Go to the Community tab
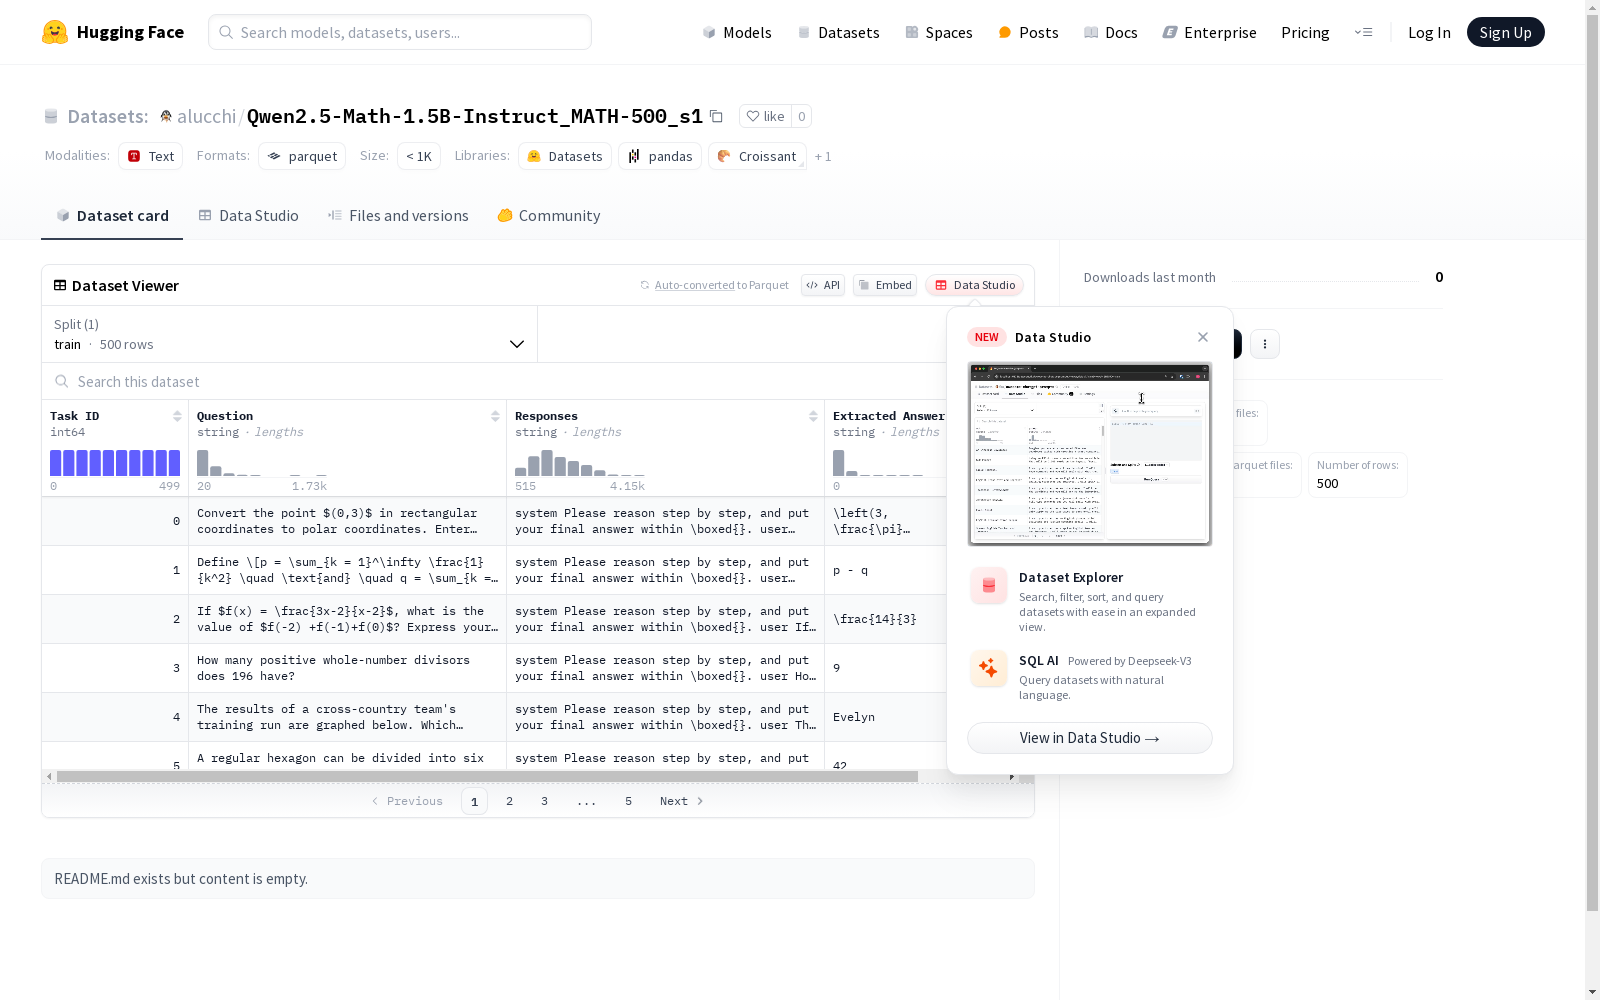Viewport: 1600px width, 1000px height. click(549, 216)
